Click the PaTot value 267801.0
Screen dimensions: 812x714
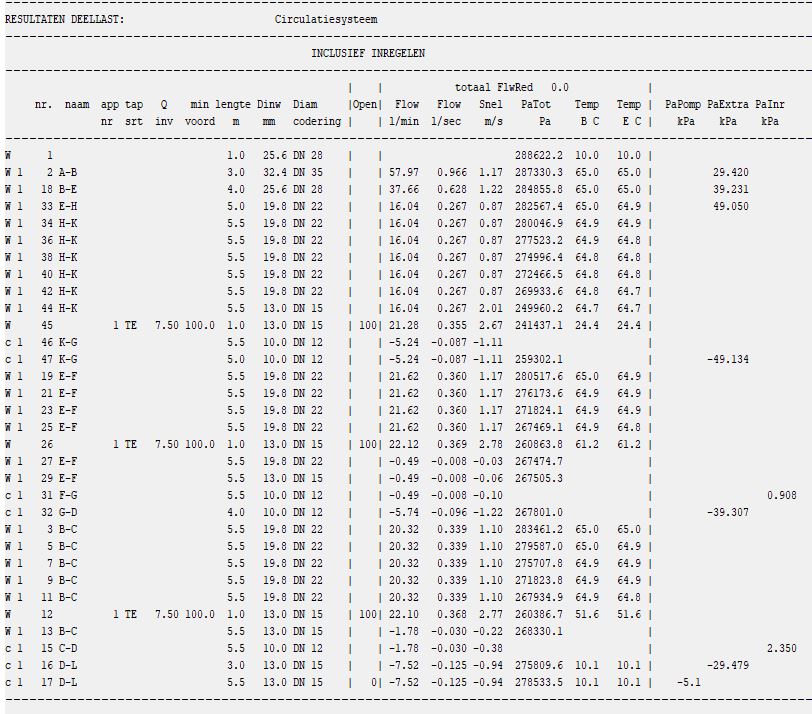[539, 512]
